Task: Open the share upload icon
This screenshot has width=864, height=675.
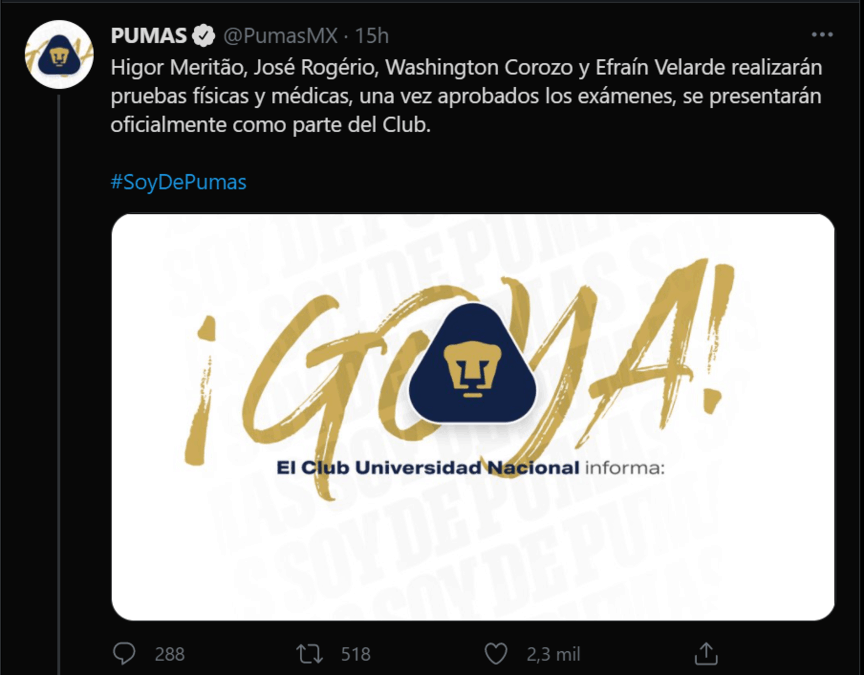Action: 705,654
